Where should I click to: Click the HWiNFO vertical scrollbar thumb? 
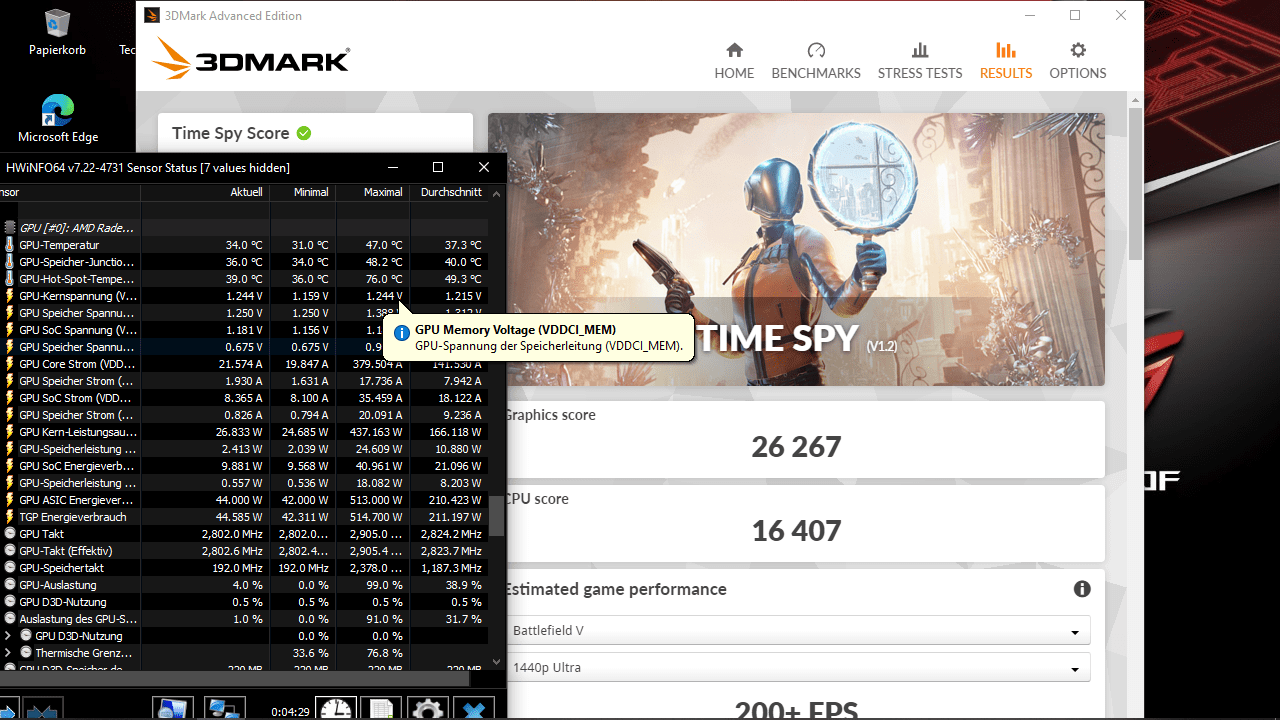click(x=497, y=516)
